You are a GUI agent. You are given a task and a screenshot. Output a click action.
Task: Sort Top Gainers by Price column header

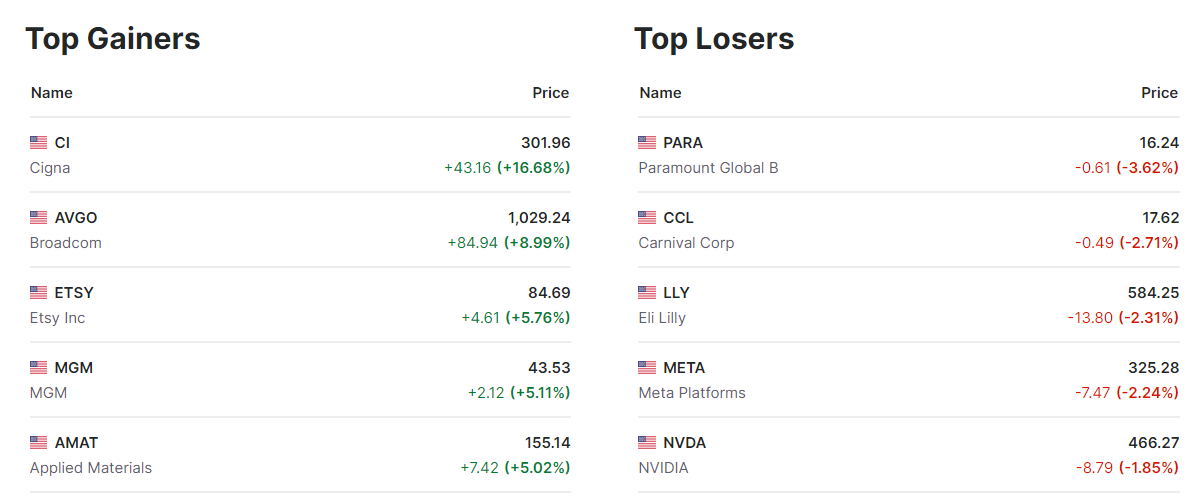(x=550, y=93)
